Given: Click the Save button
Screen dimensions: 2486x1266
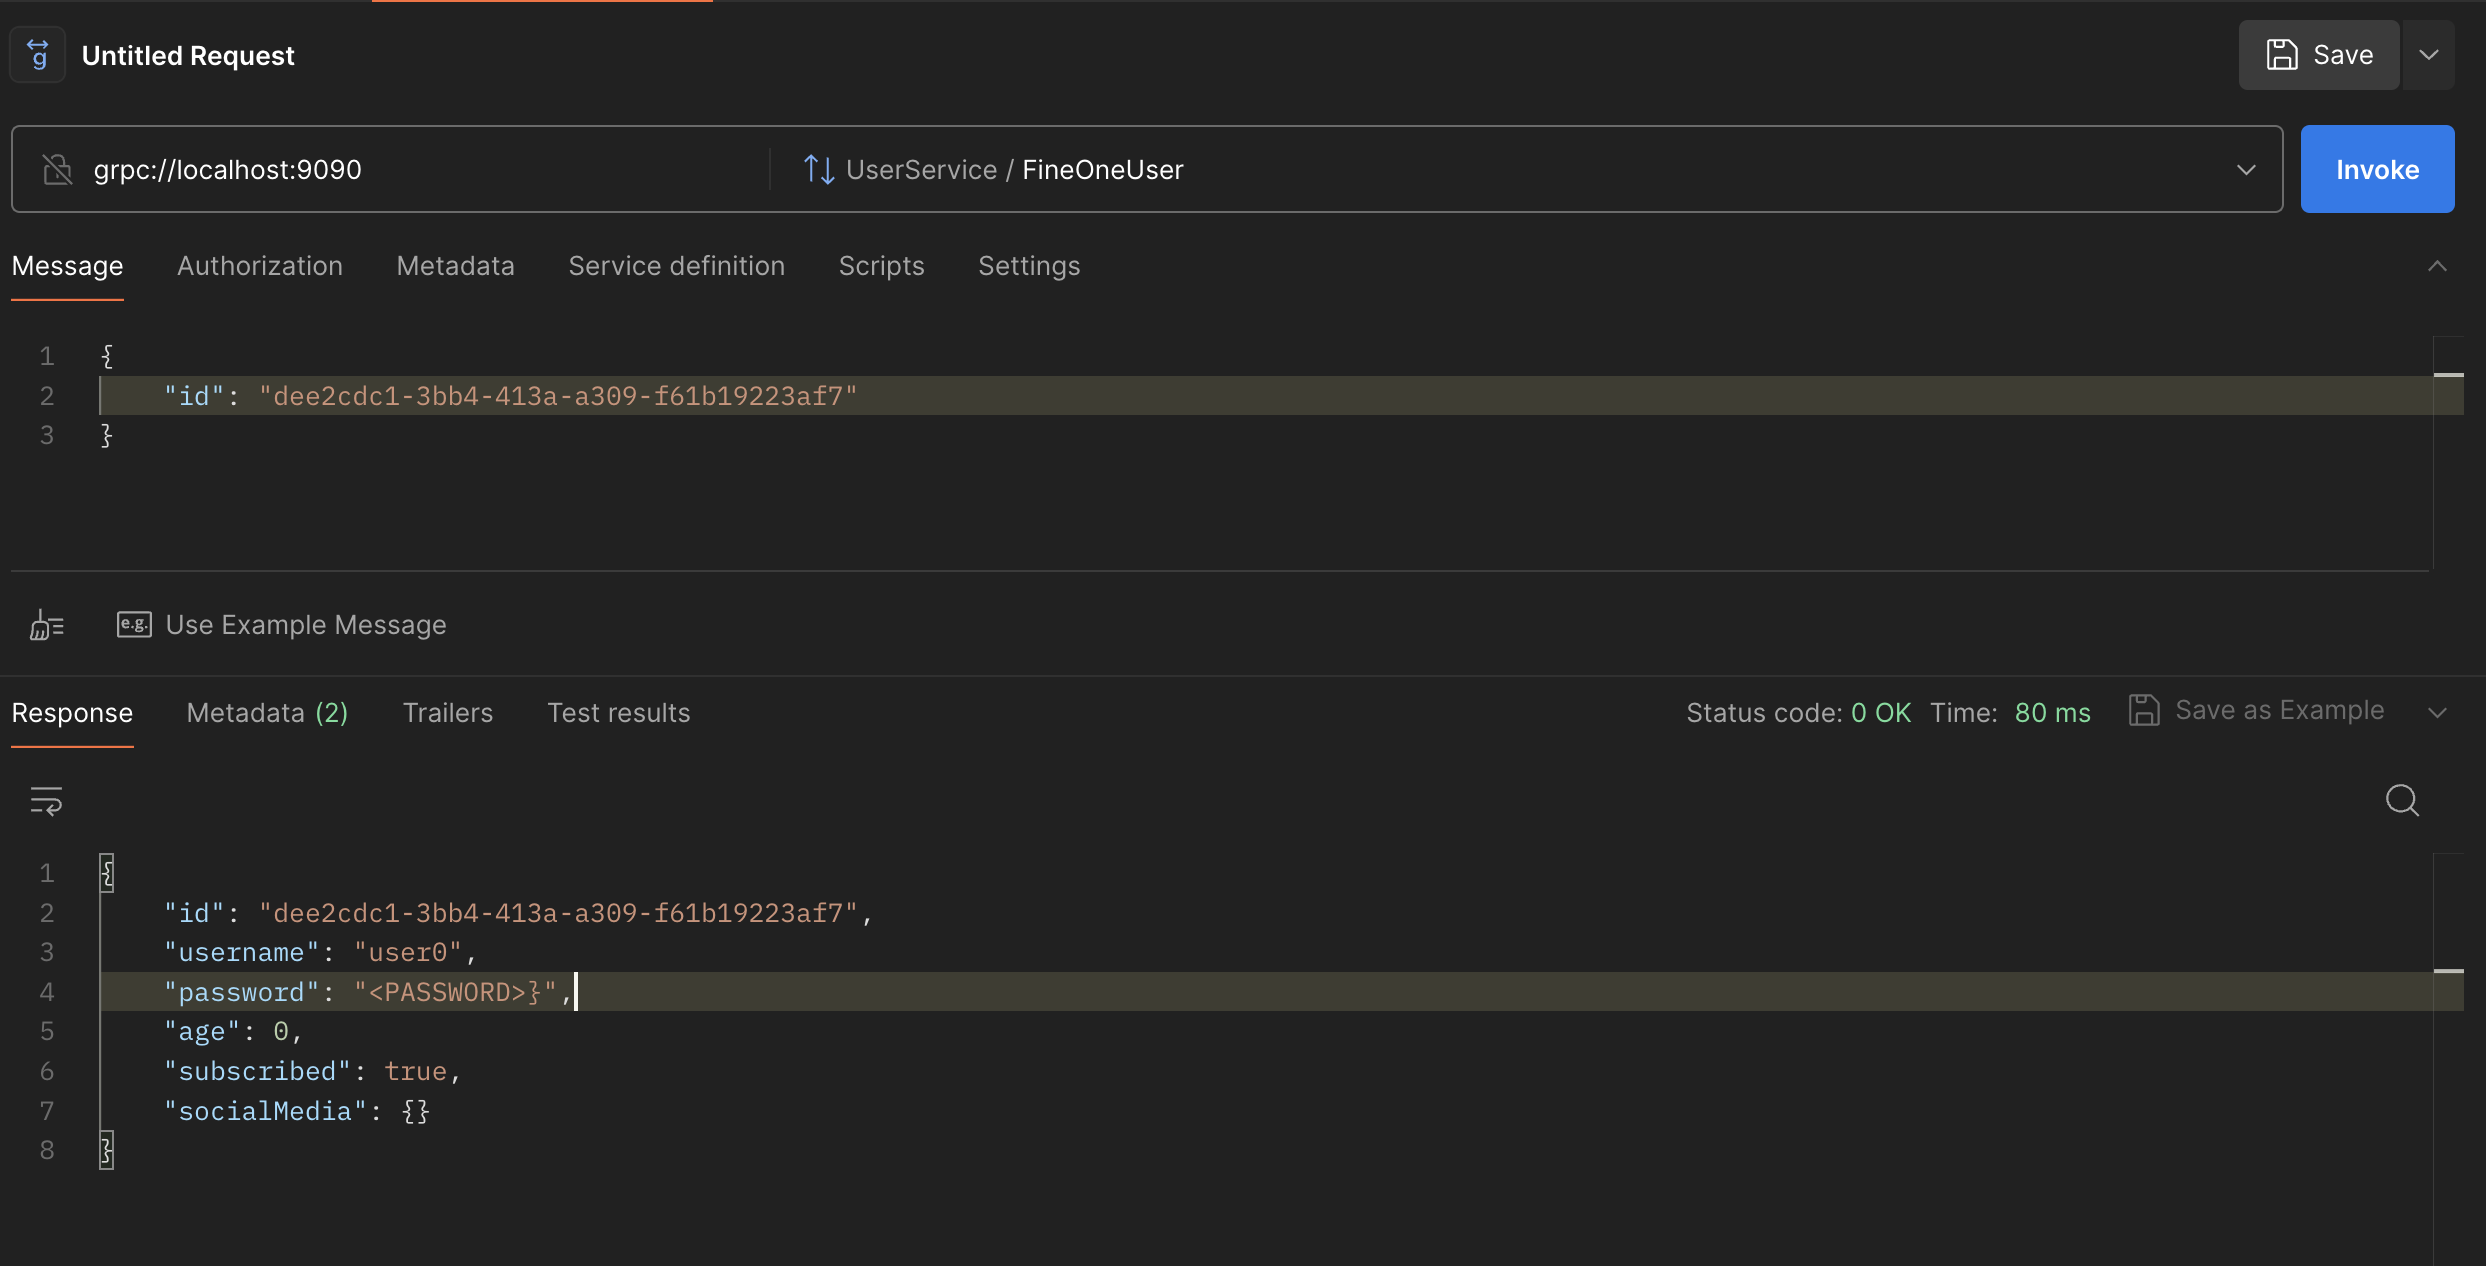Looking at the screenshot, I should click(x=2319, y=55).
